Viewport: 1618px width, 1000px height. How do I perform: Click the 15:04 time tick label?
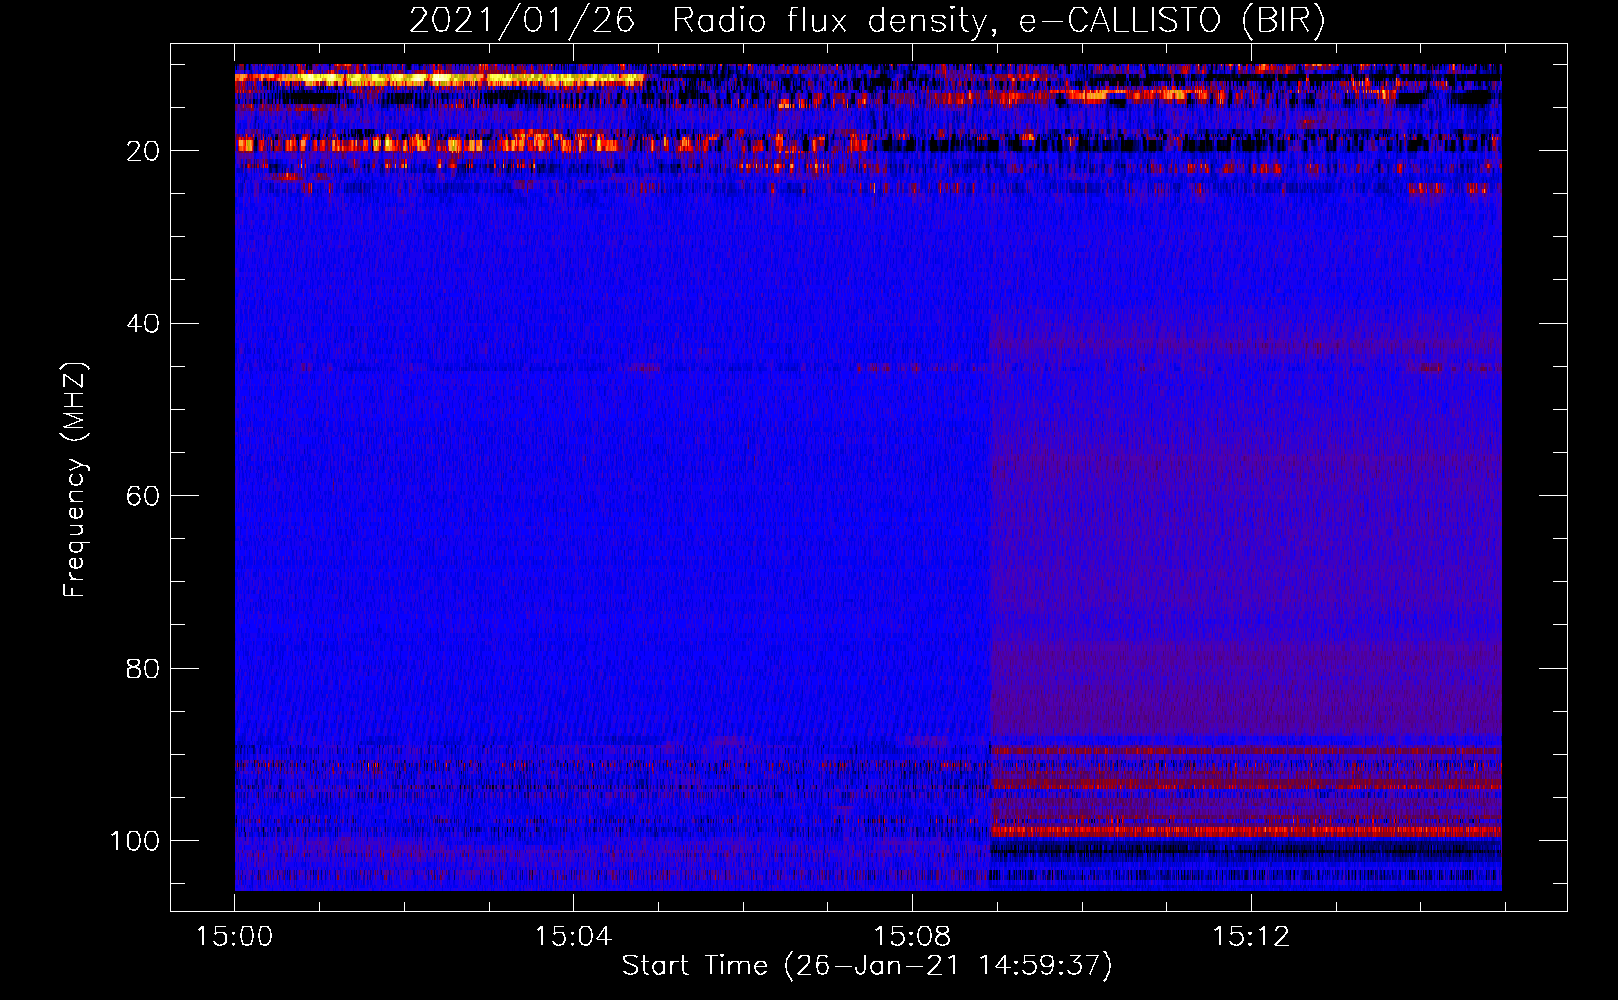[x=573, y=937]
